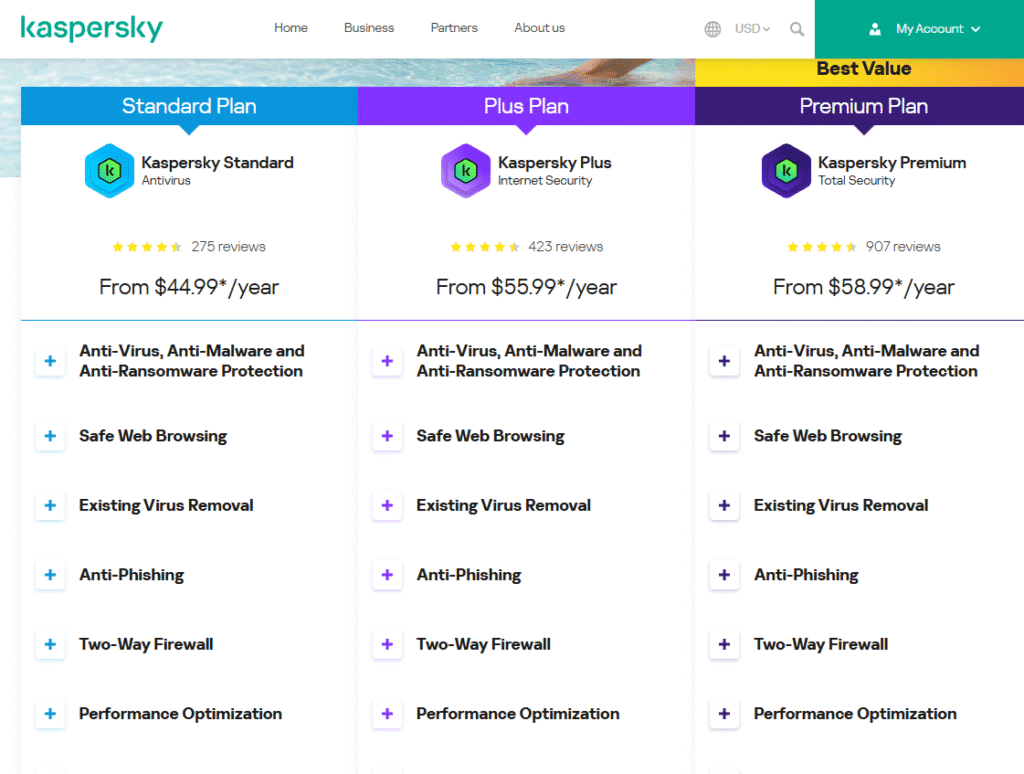Open the 907 reviews link
The height and width of the screenshot is (774, 1024).
click(x=903, y=247)
